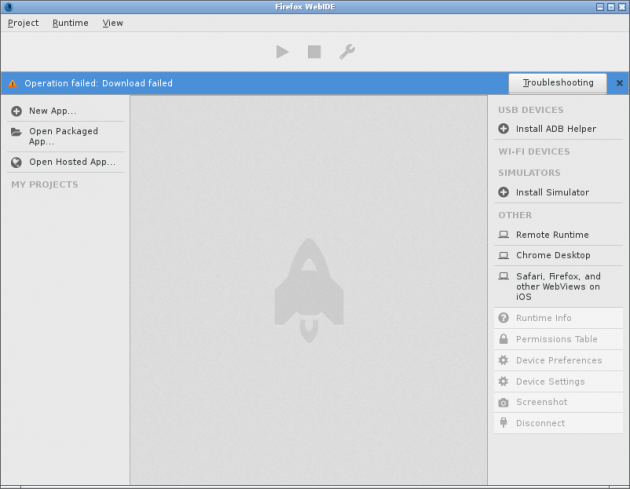Take a Screenshot via the runtime panel

[x=558, y=402]
